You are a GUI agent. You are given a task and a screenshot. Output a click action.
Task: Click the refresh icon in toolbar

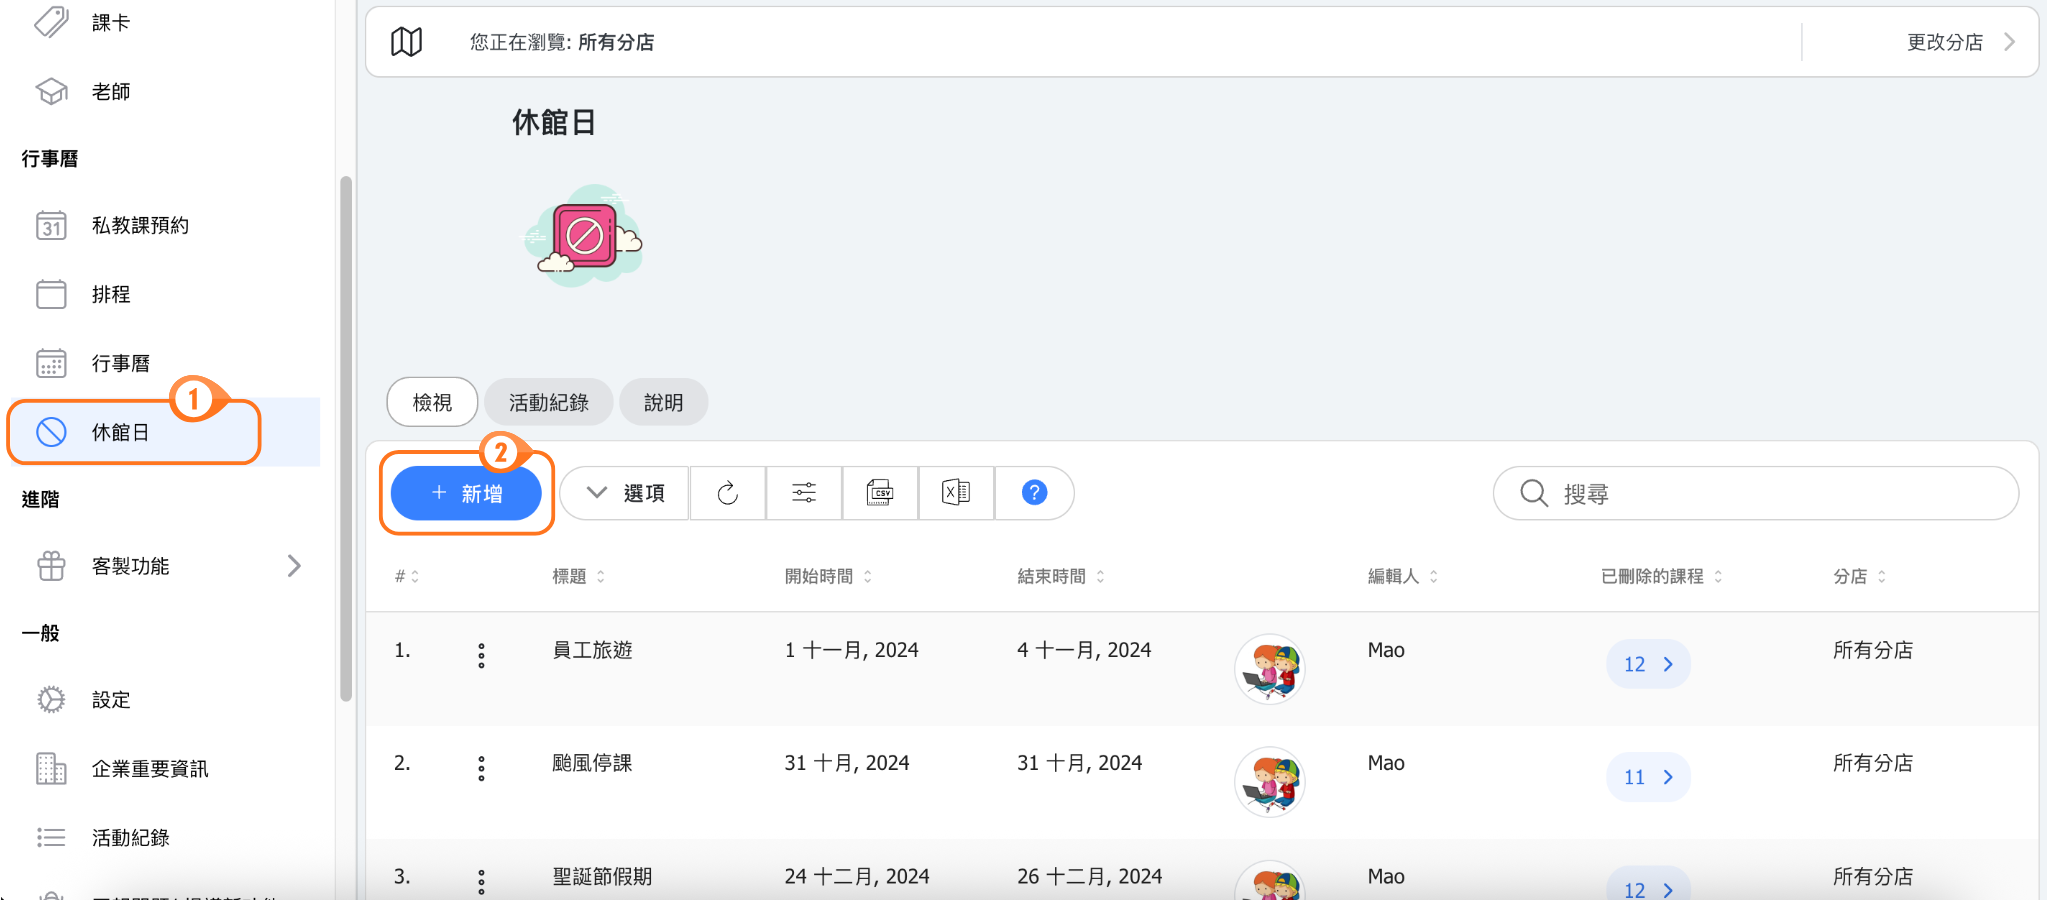pos(727,493)
